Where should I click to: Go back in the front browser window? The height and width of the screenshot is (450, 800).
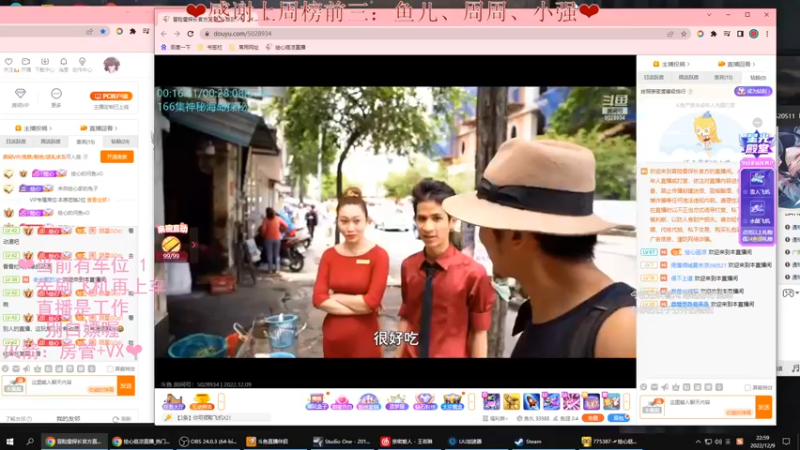[164, 34]
